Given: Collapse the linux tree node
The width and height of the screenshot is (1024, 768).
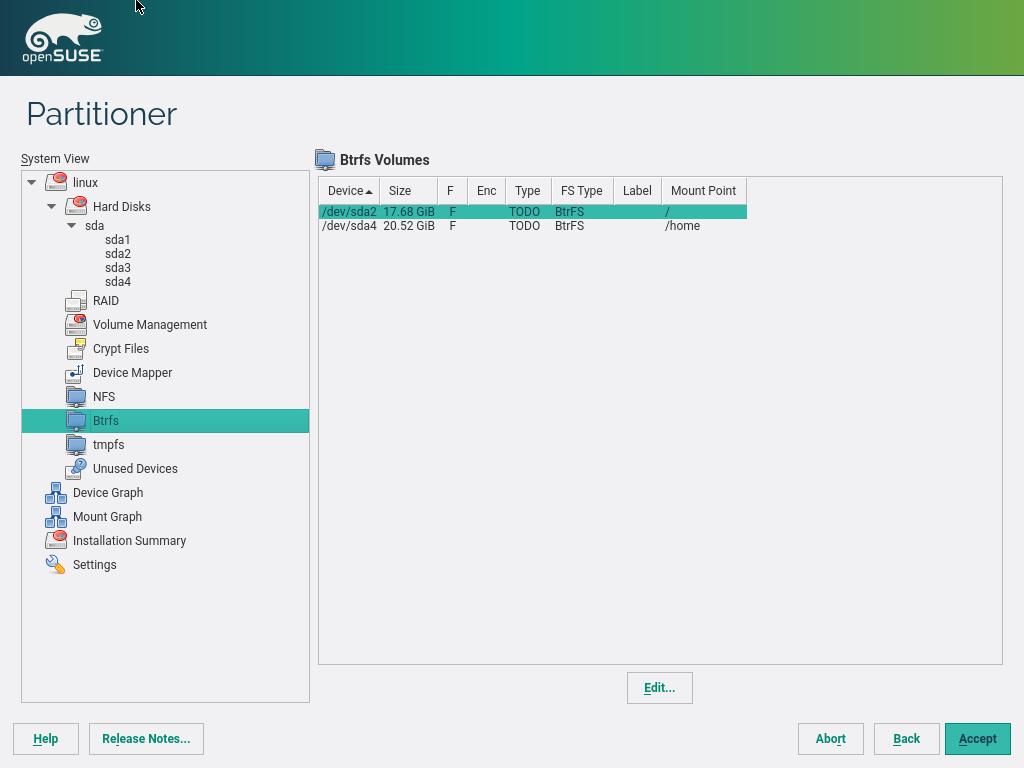Looking at the screenshot, I should point(32,183).
